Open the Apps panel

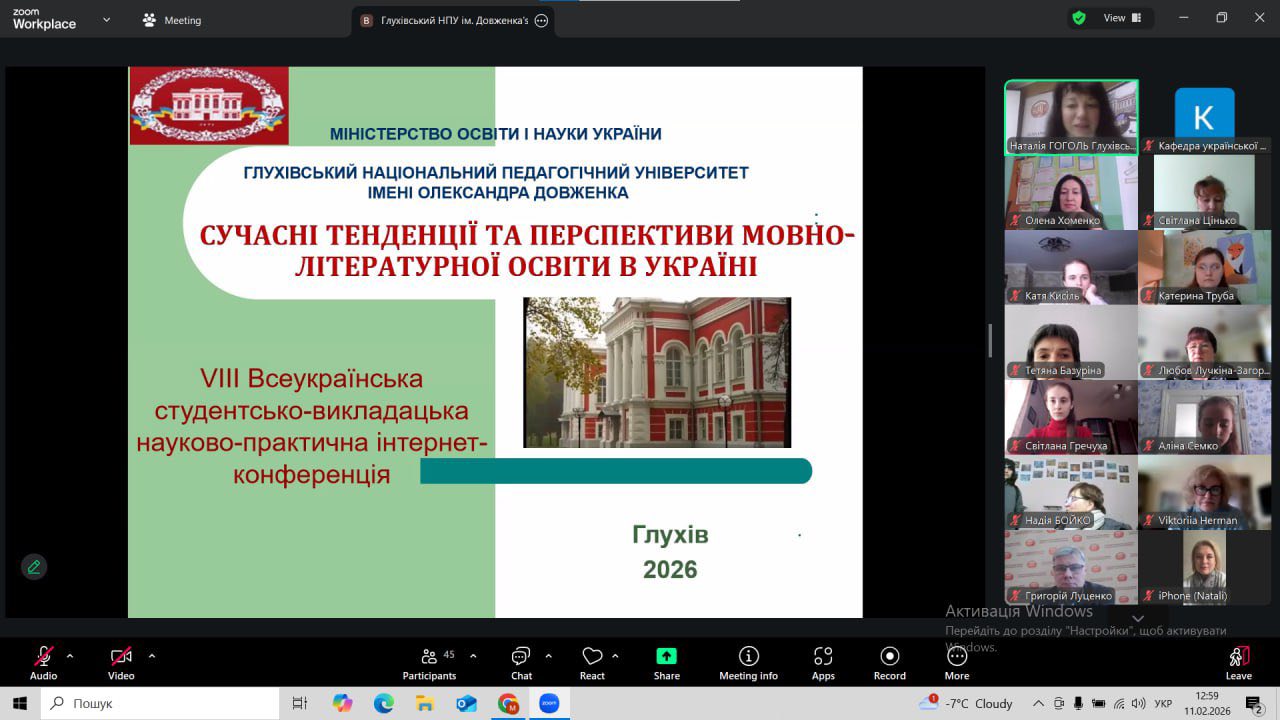823,662
